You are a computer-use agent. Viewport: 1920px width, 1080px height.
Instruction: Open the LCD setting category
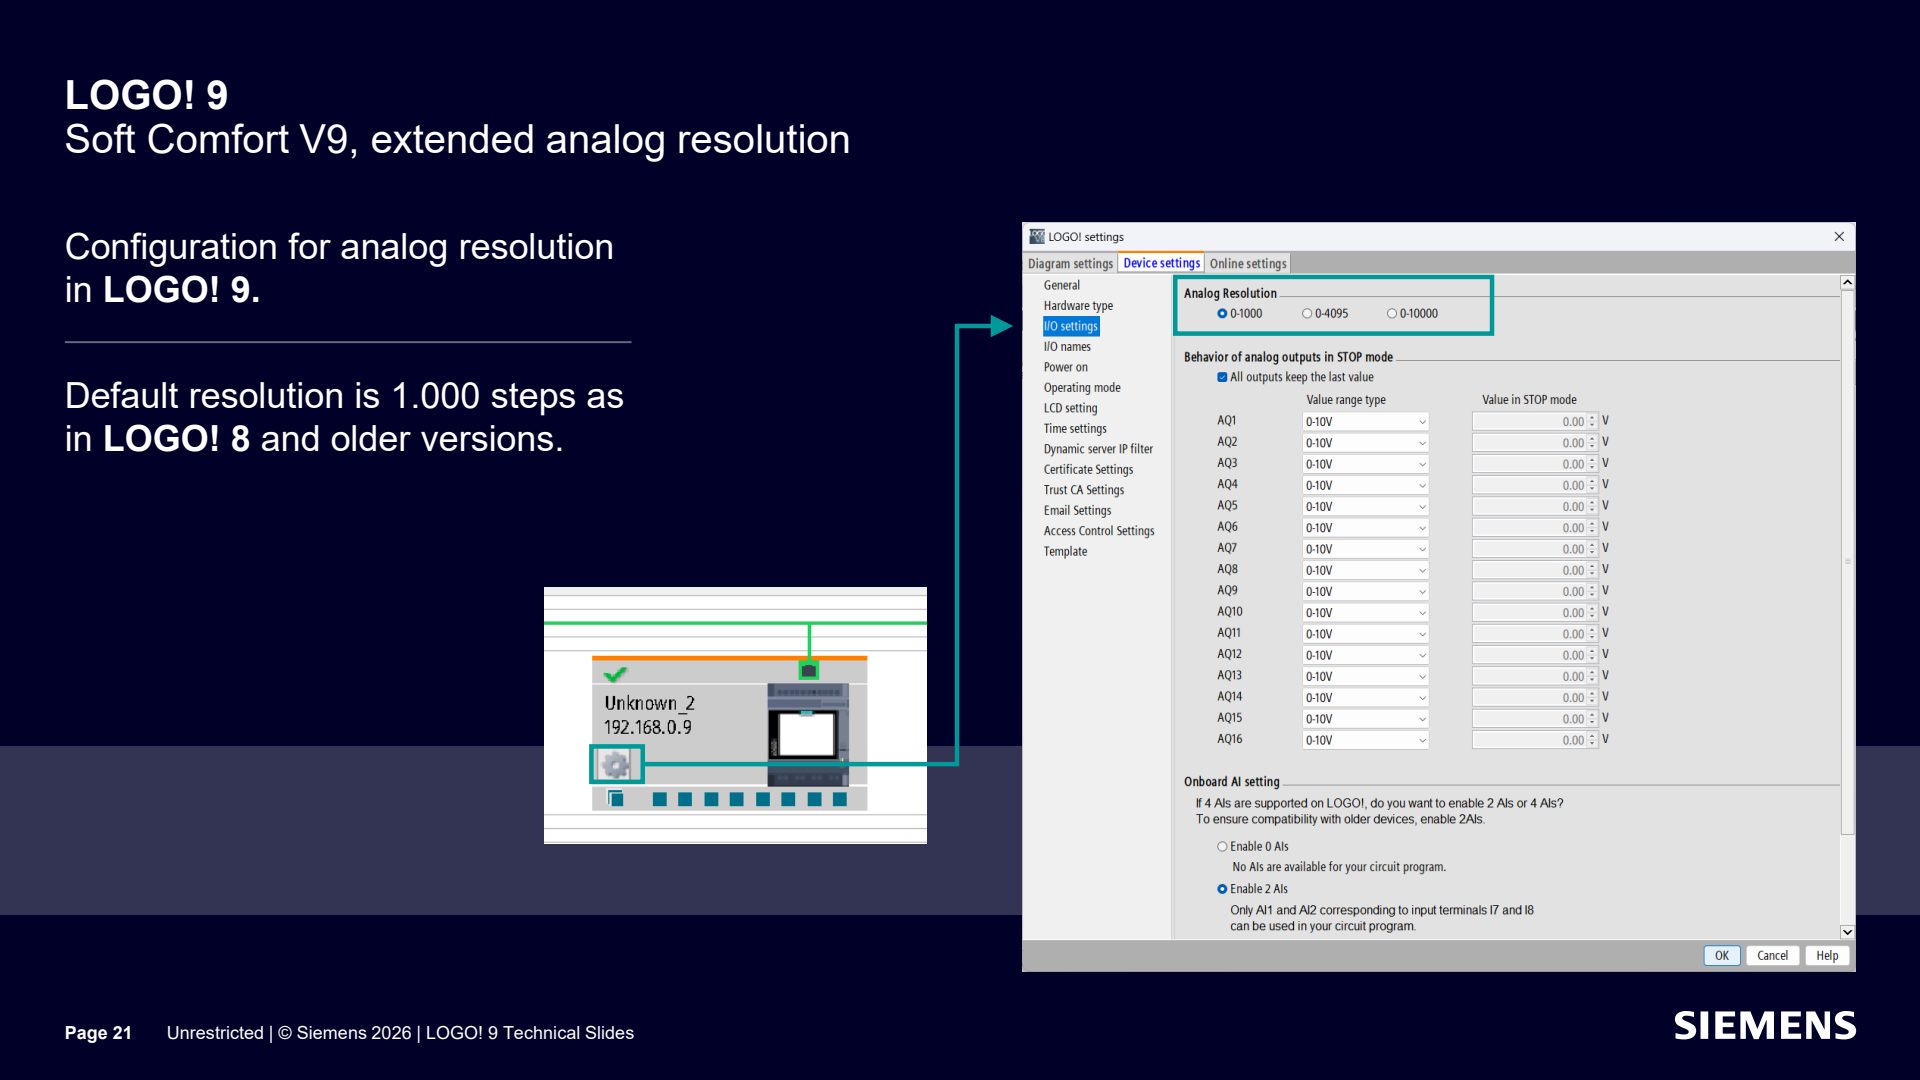1070,408
